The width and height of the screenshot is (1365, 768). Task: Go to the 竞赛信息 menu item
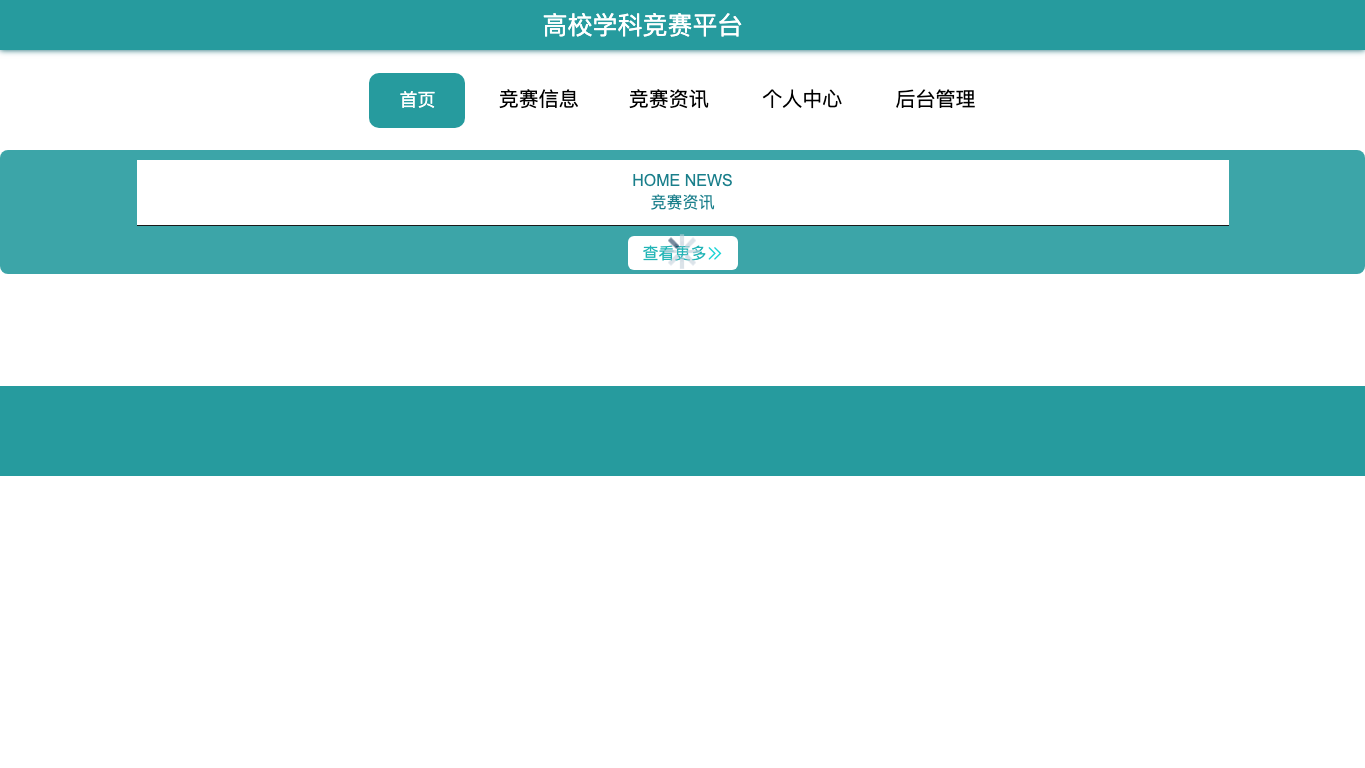pos(539,100)
